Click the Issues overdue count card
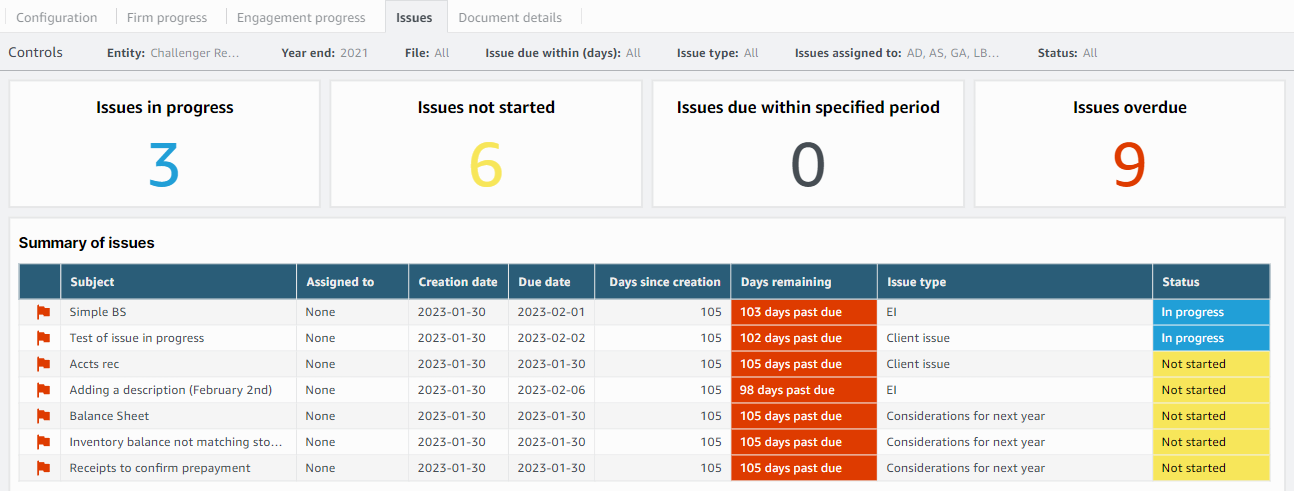The image size is (1294, 491). tap(1129, 144)
